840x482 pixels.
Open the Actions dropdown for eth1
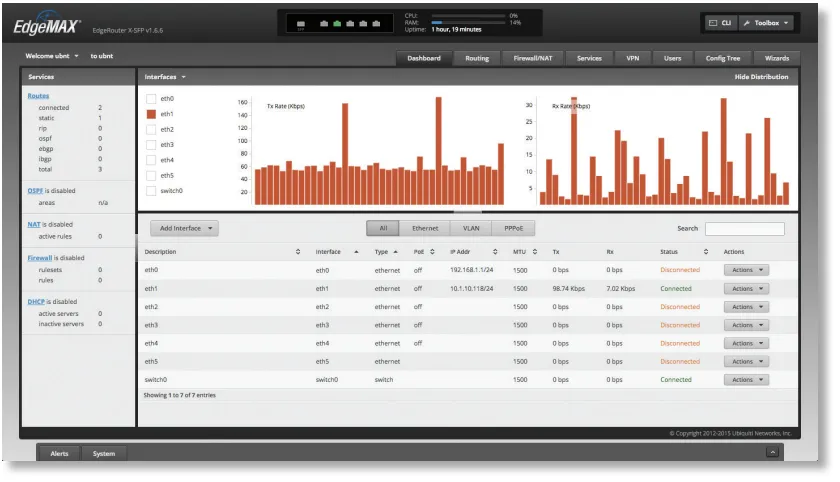point(746,289)
